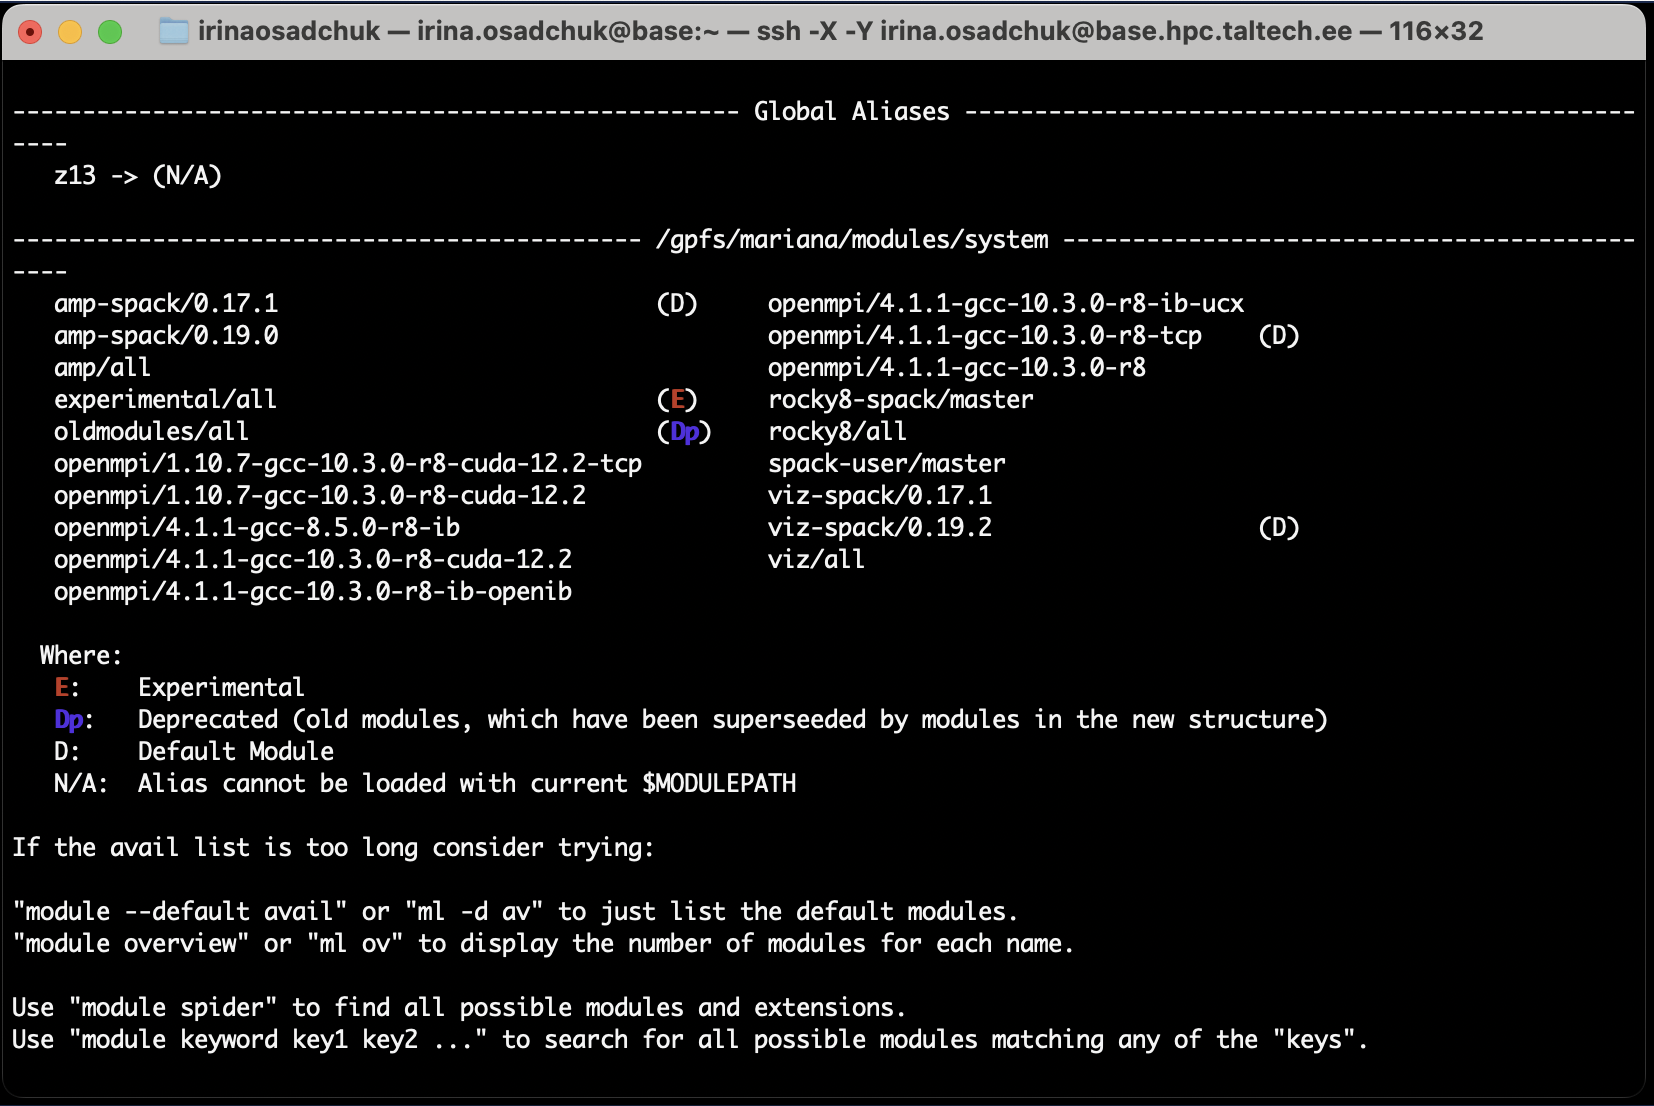Click the '/gpfs/mariana/modules/system' path heading

pos(852,240)
